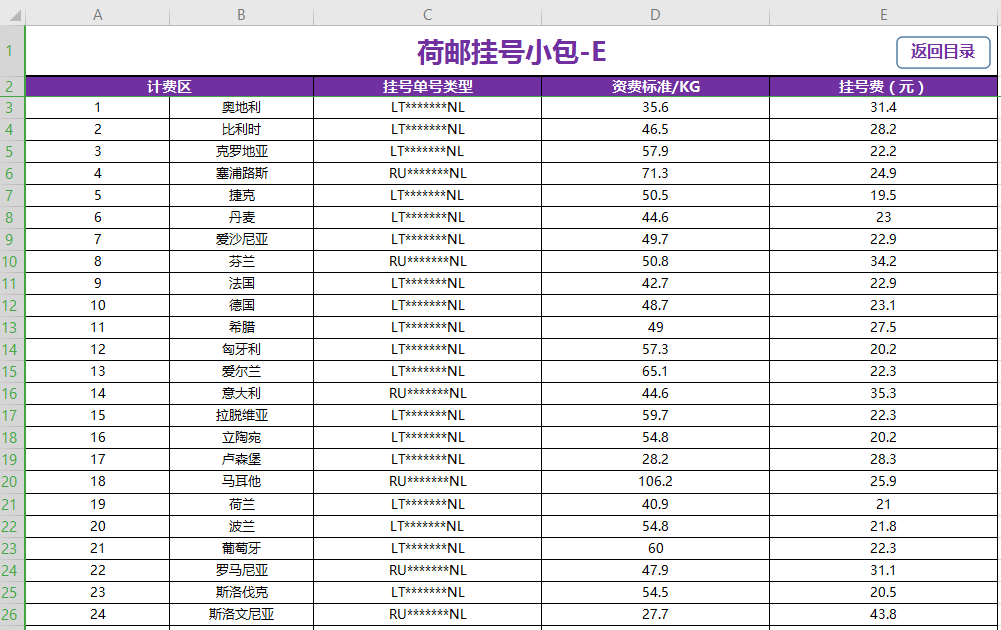Select column D header
Screen dimensions: 1001x630
655,14
